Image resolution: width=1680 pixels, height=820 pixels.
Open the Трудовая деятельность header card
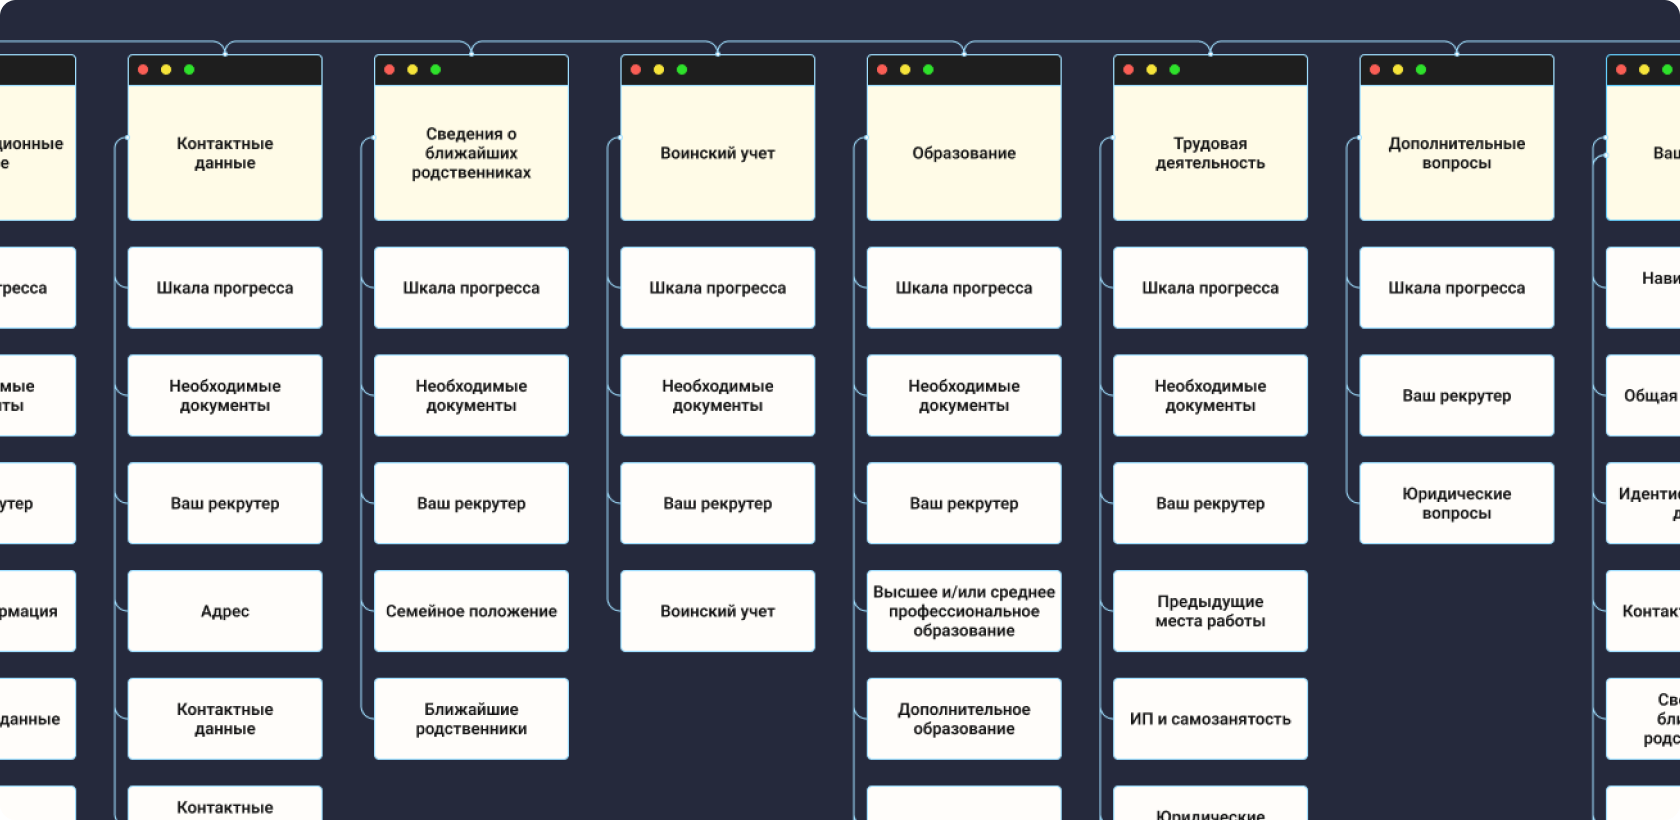(x=1210, y=153)
